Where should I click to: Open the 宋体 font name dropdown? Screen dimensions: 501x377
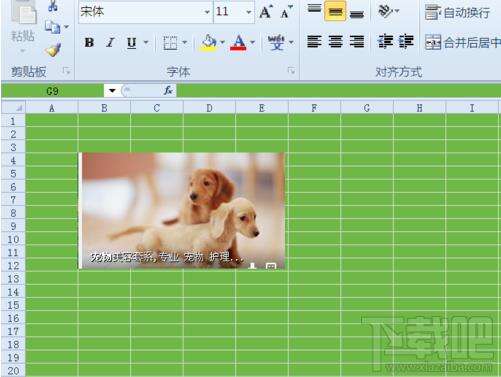207,12
